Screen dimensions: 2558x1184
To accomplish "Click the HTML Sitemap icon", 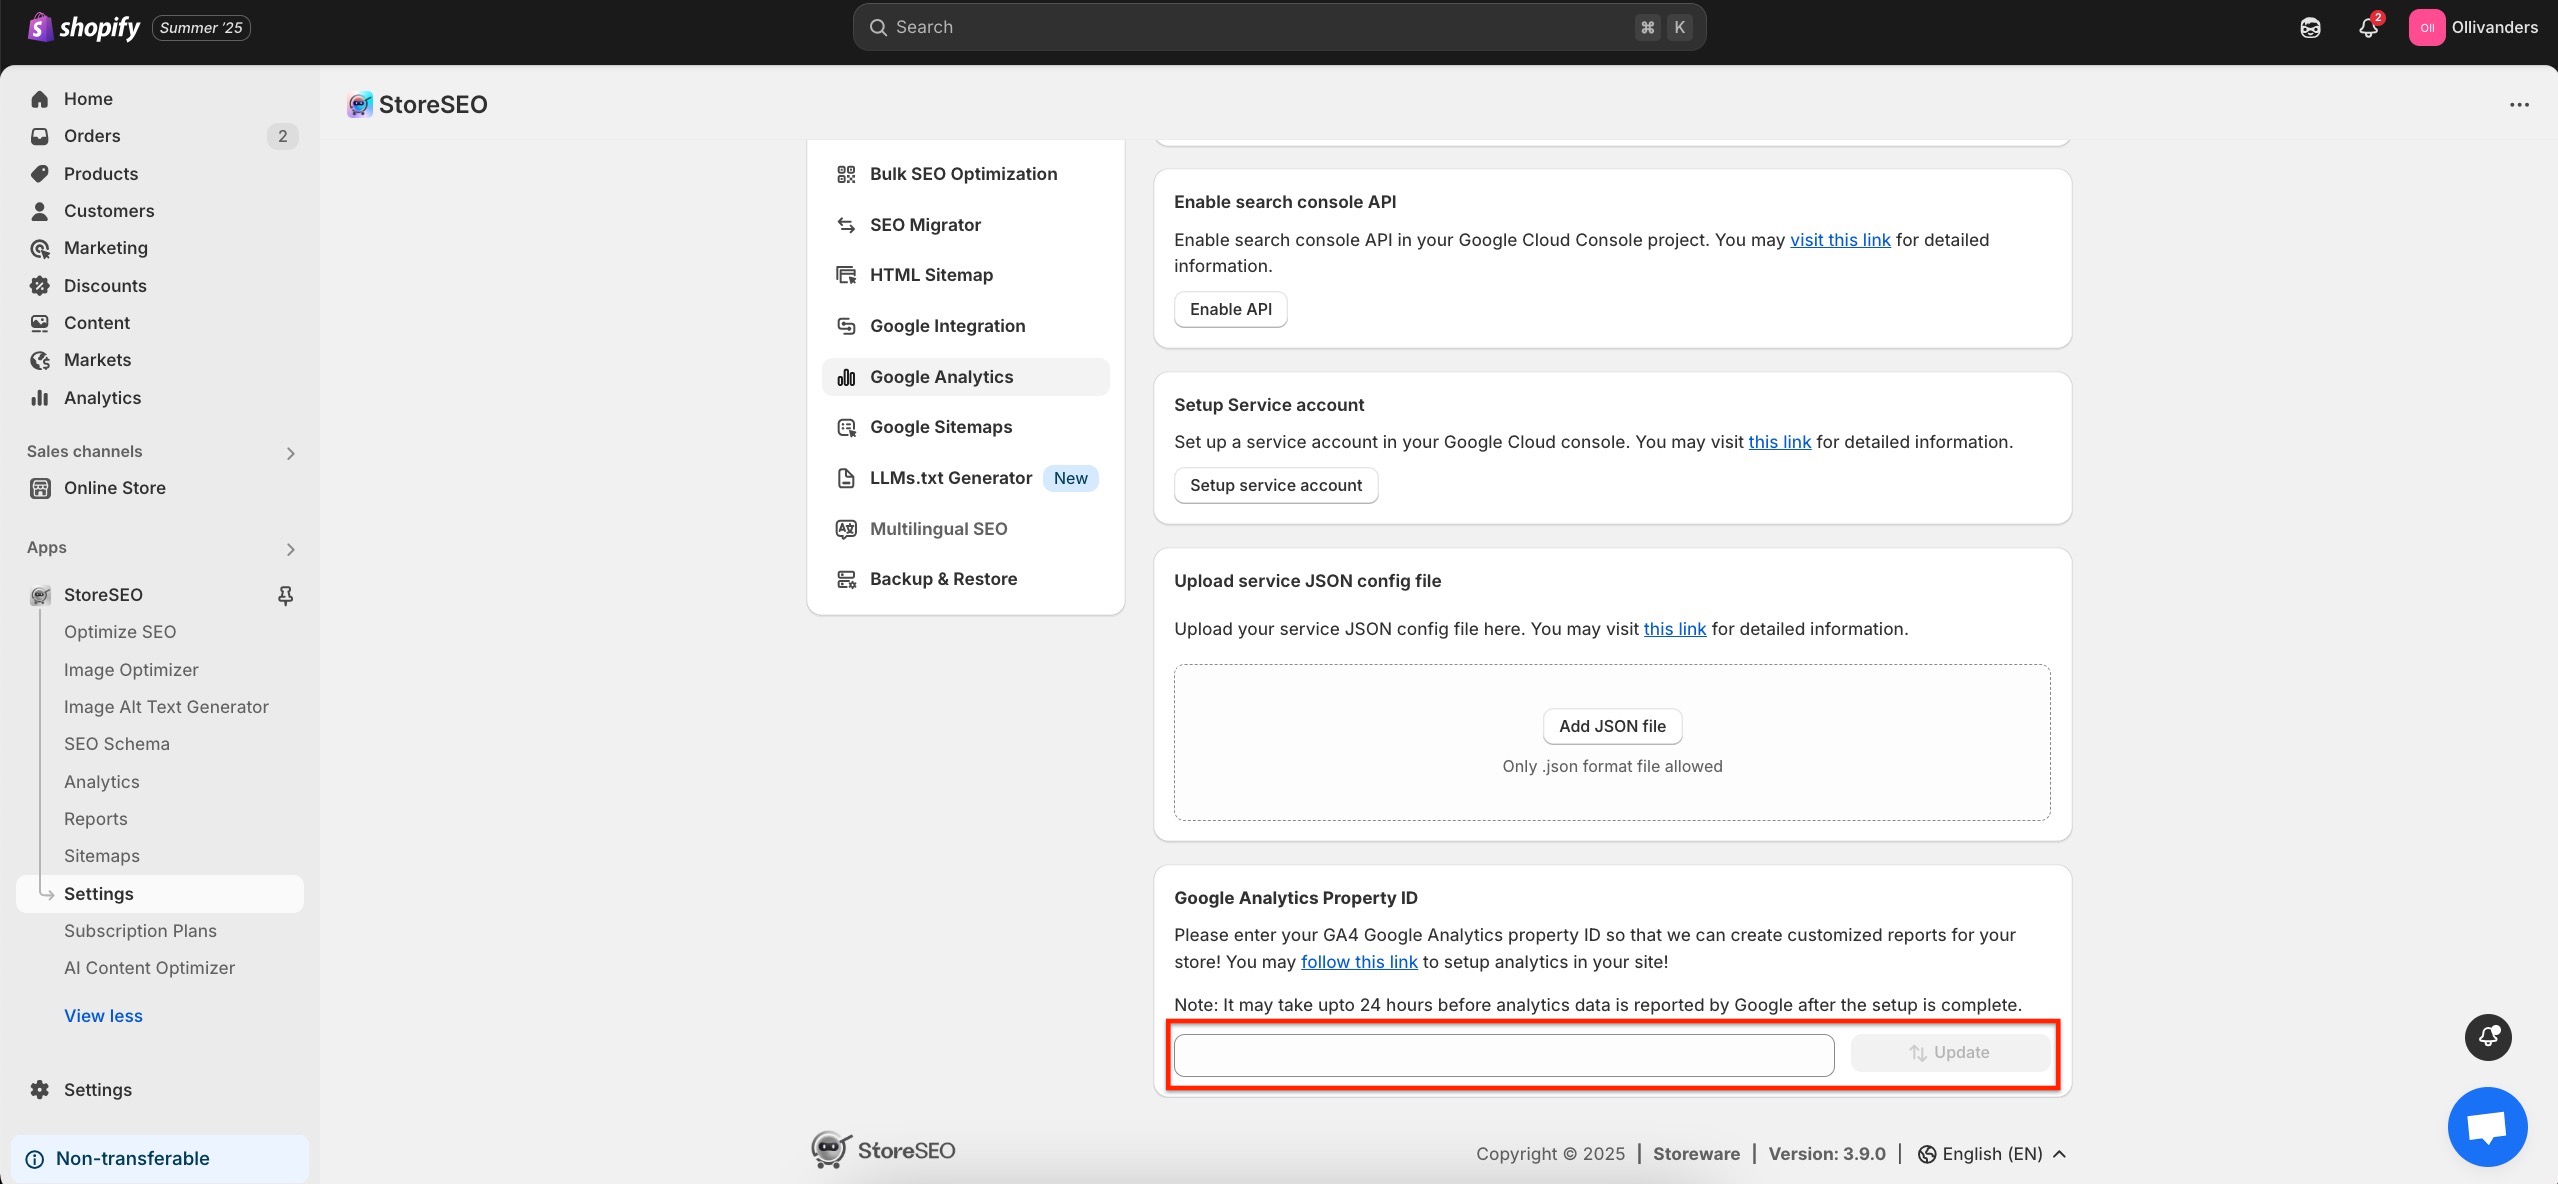I will coord(846,275).
